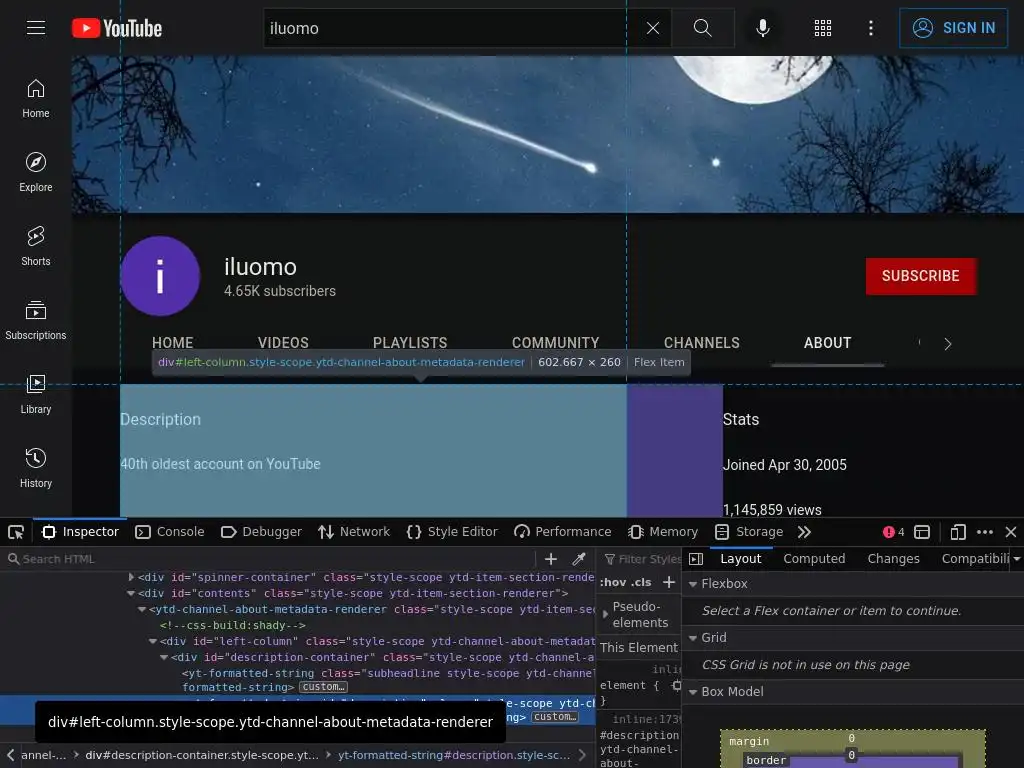
Task: Collapse the Flexbox section
Action: 693,584
